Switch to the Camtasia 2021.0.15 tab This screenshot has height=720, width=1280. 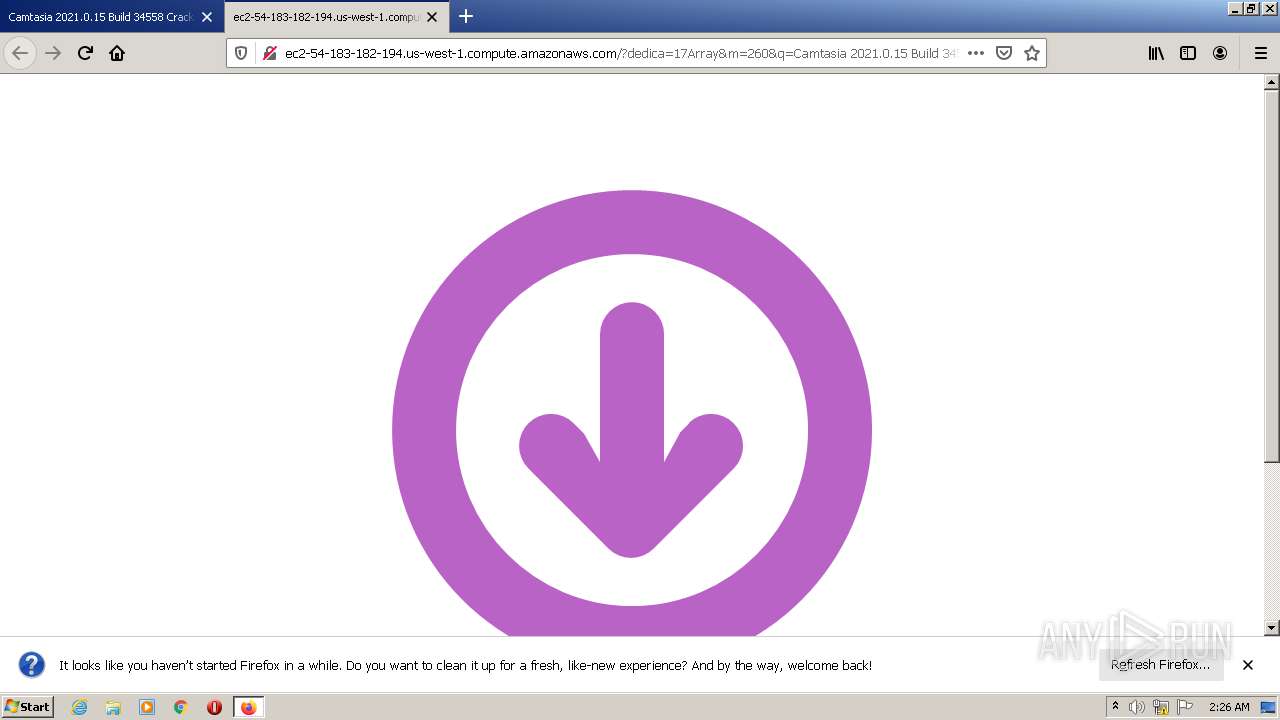(x=100, y=17)
